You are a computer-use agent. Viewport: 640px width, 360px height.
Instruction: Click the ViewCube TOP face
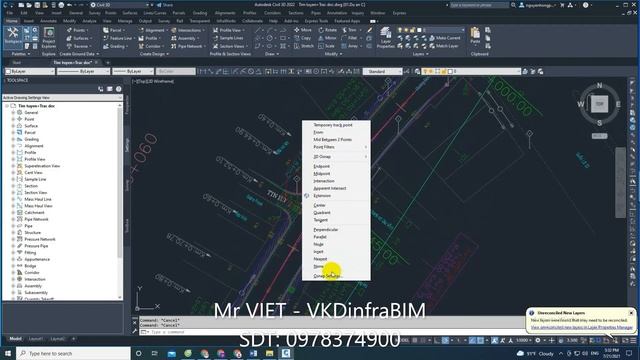(599, 104)
